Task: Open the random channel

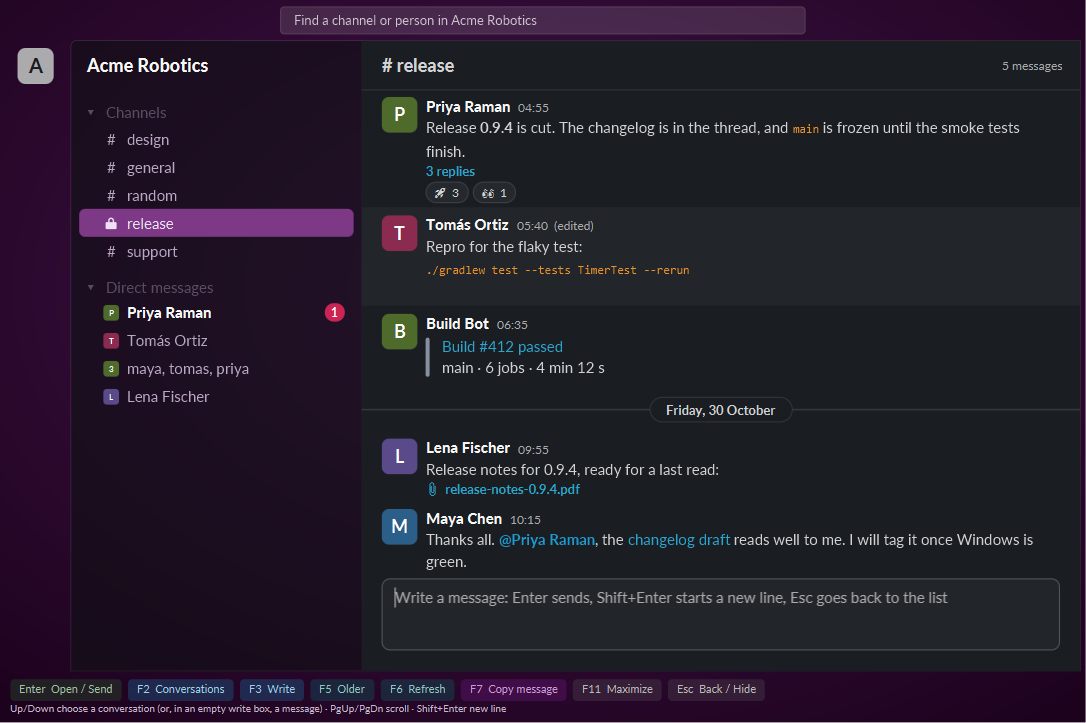Action: point(216,196)
